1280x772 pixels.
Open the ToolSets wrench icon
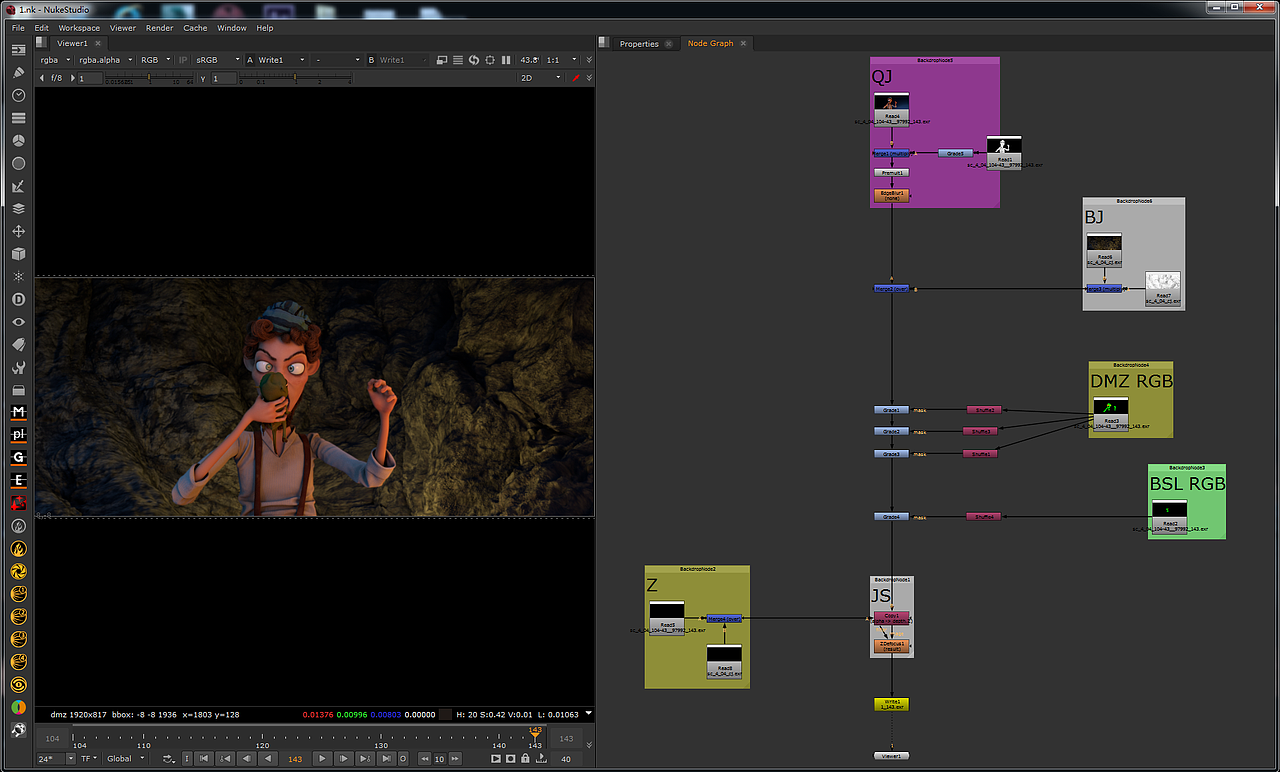[x=18, y=367]
